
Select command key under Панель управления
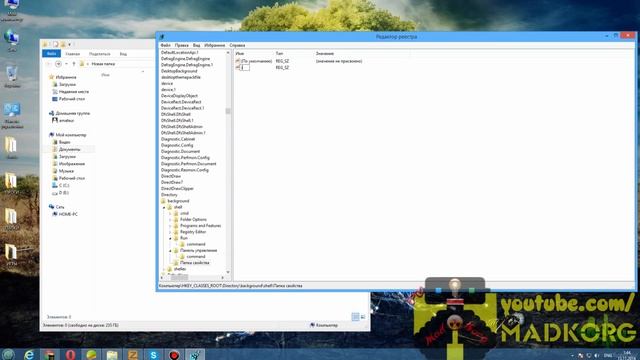[x=196, y=256]
